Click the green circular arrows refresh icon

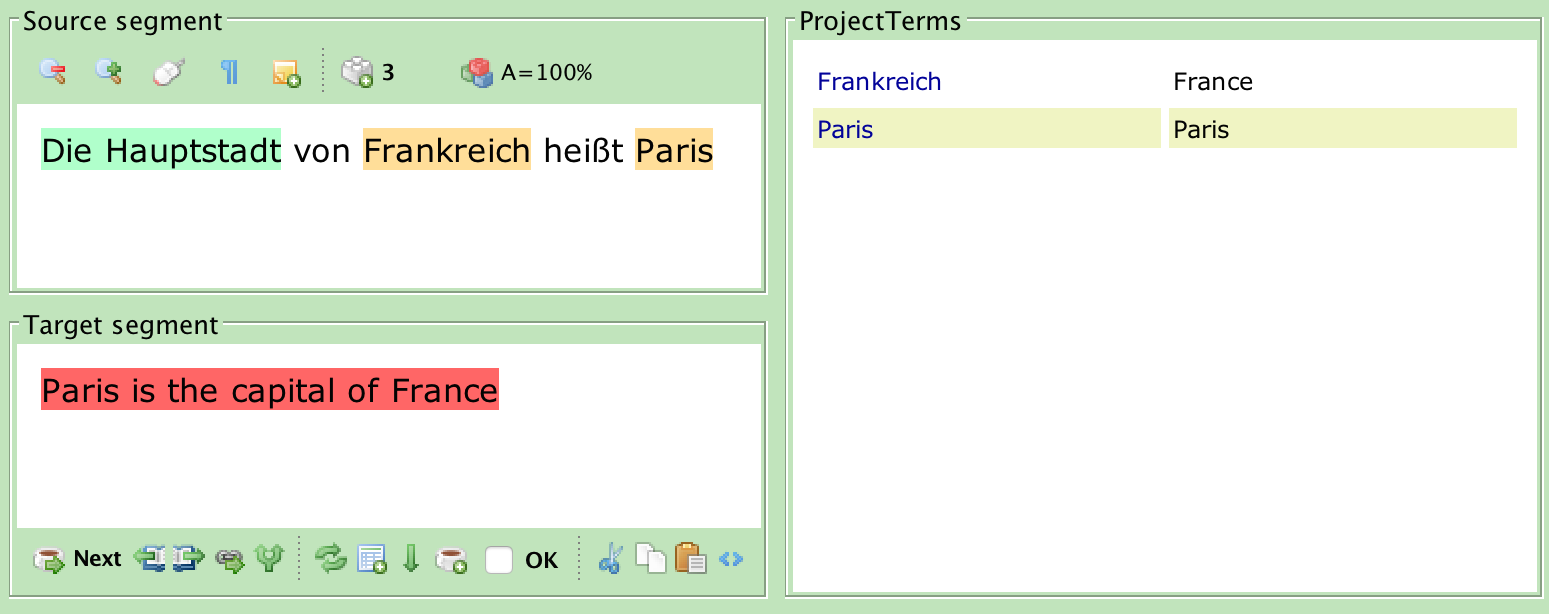330,559
